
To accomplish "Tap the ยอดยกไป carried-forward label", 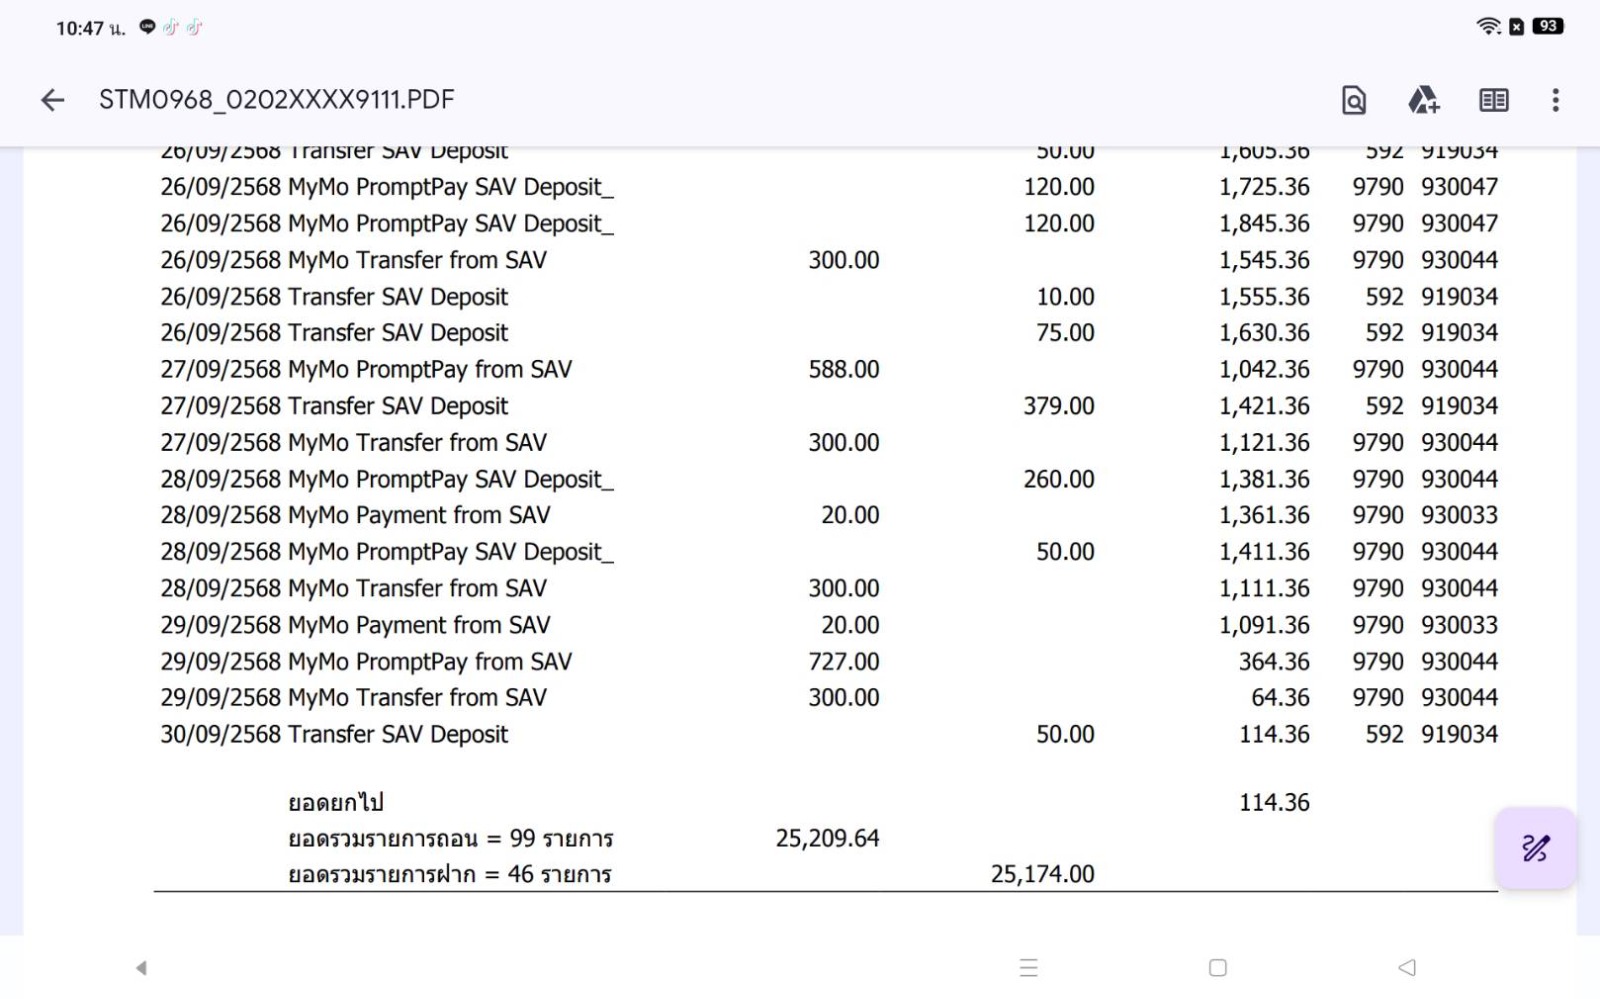I will 335,802.
